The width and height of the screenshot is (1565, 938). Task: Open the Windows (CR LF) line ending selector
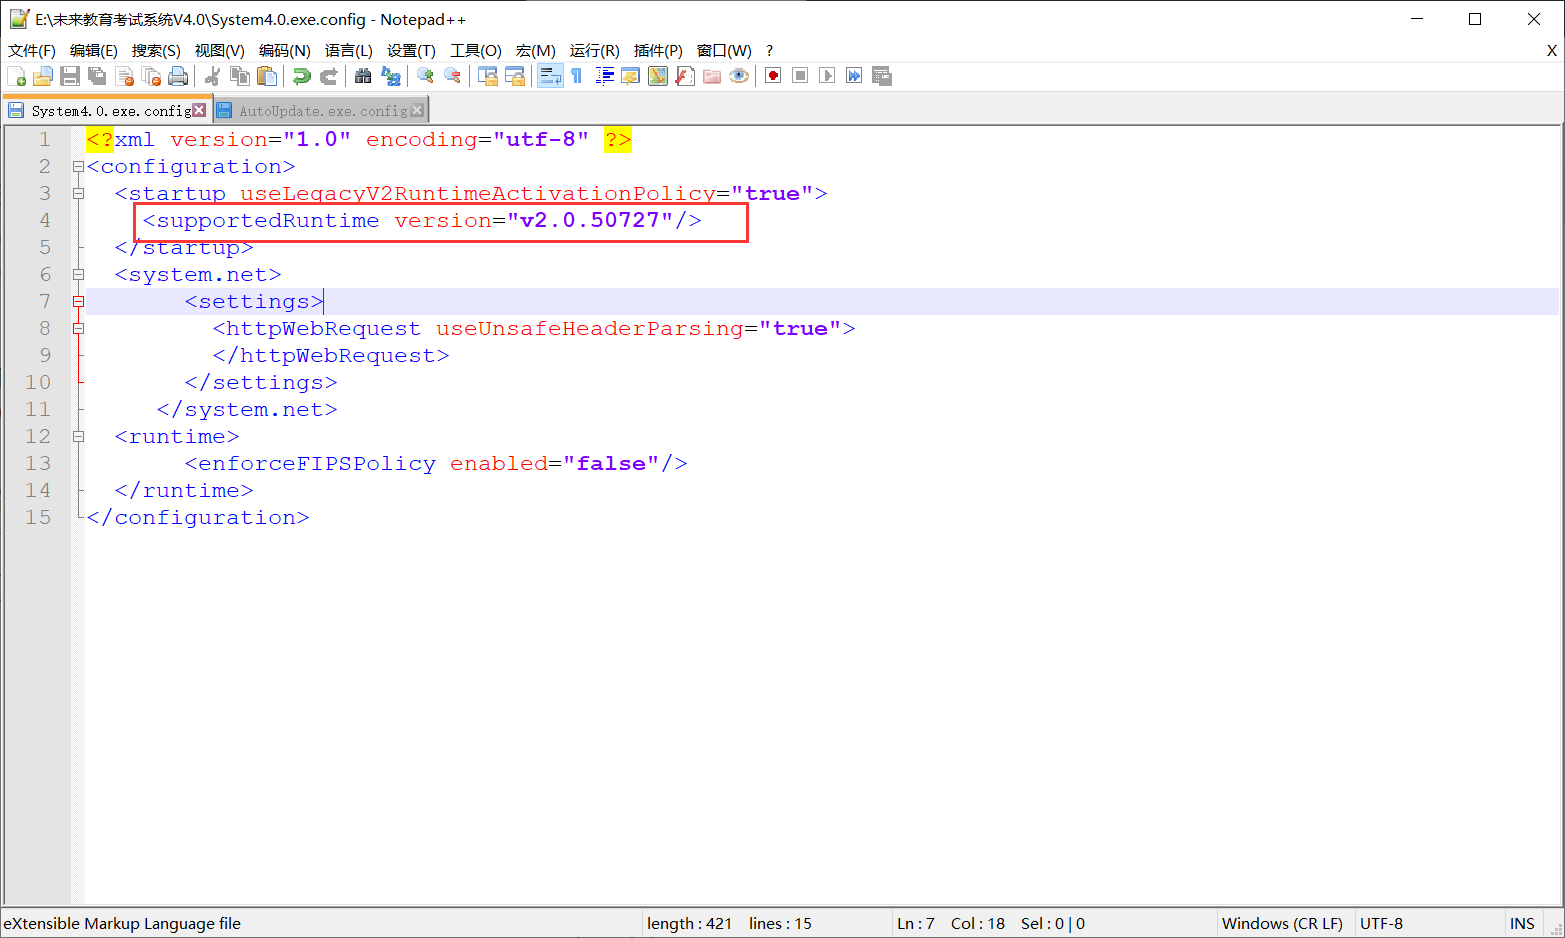tap(1282, 923)
